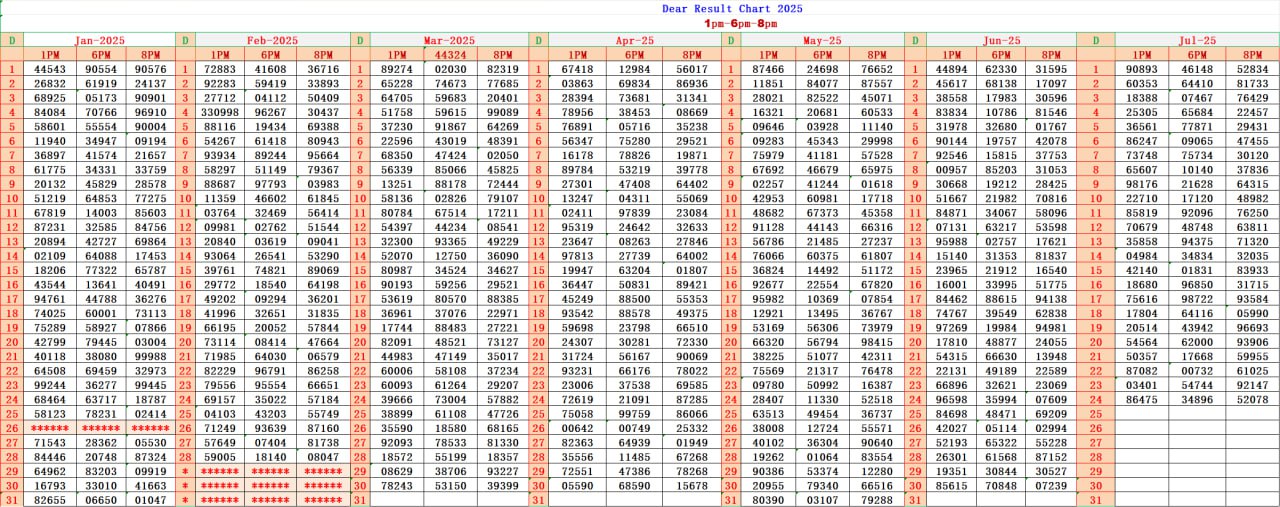
Task: Click the 6PM column header under Jul-25
Action: tap(1197, 54)
